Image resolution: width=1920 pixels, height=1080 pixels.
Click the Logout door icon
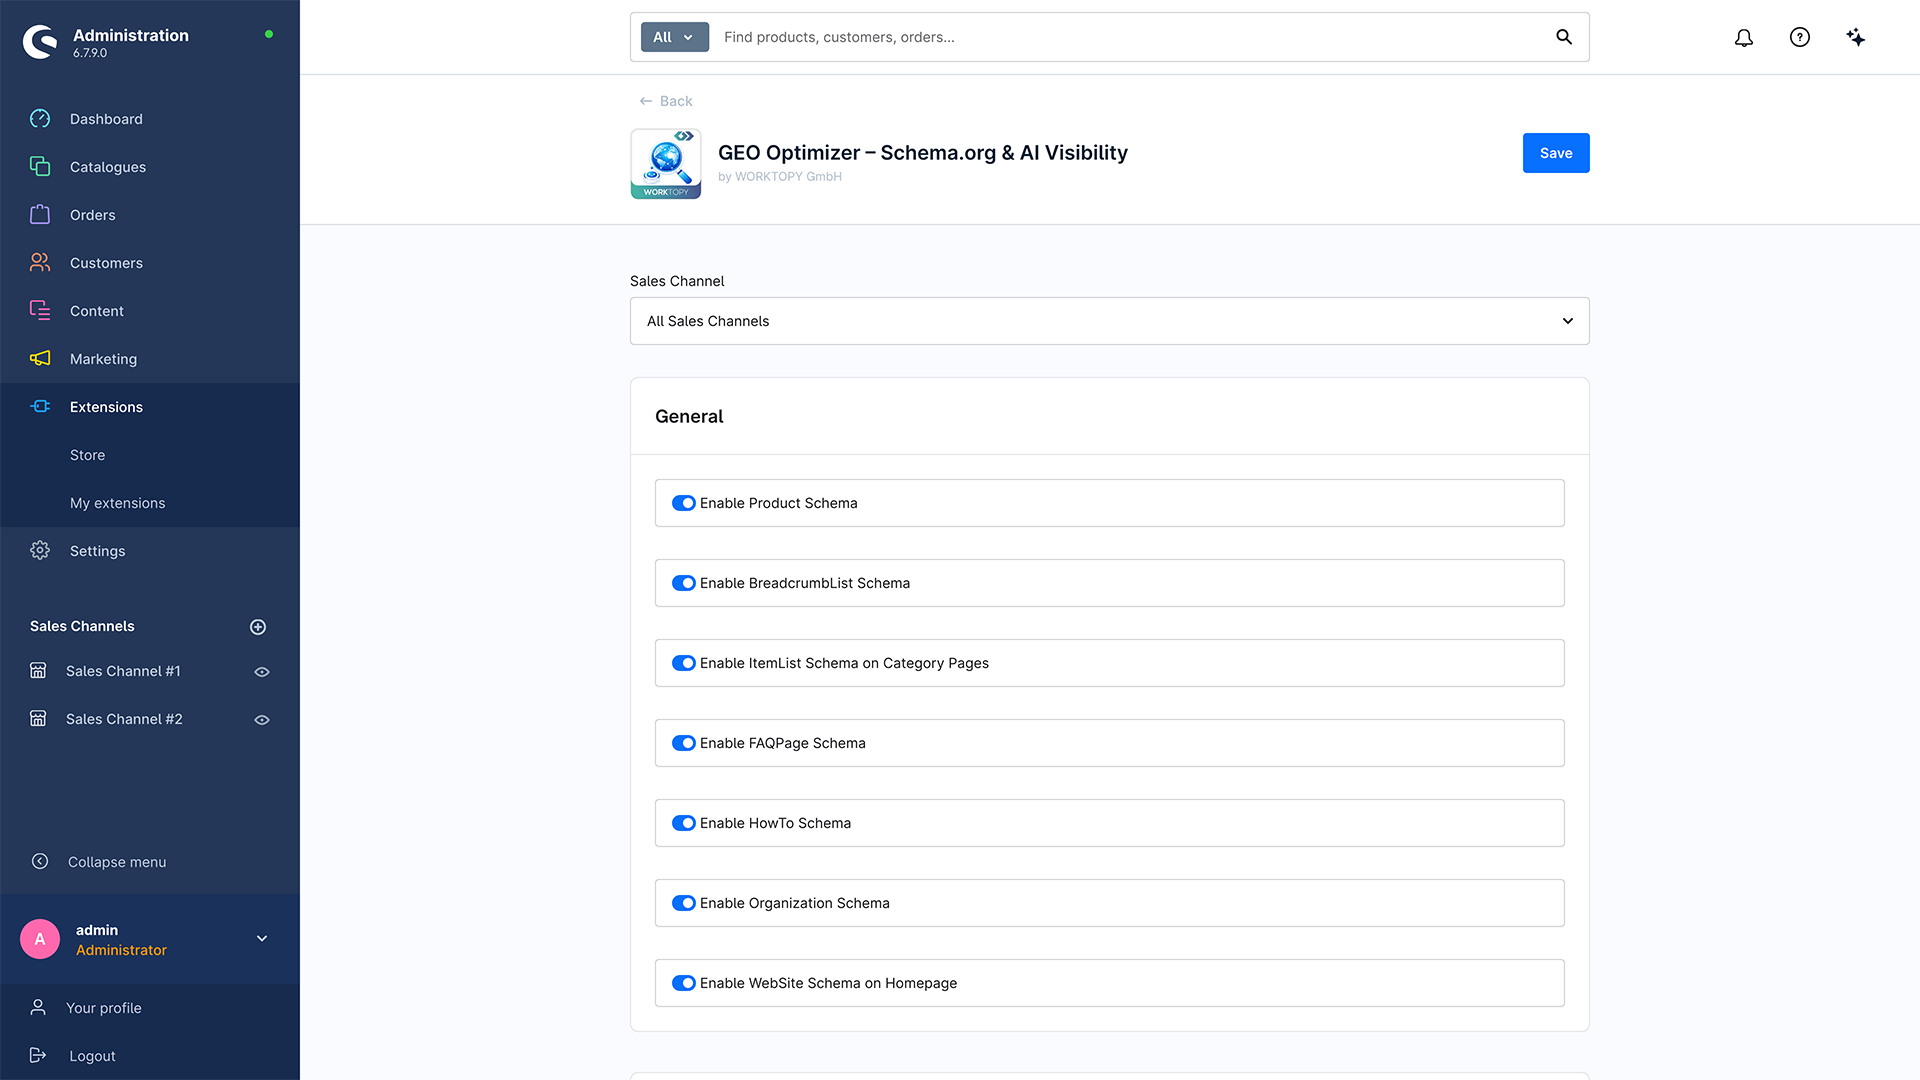tap(38, 1056)
